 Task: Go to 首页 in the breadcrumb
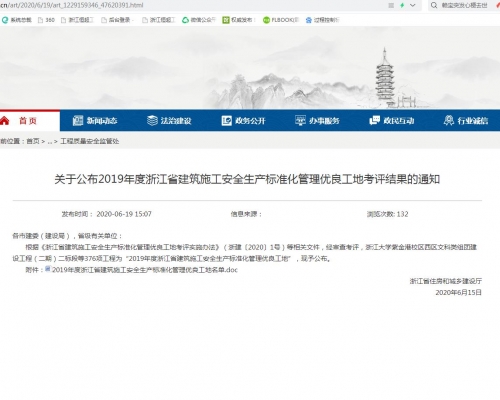tap(33, 141)
